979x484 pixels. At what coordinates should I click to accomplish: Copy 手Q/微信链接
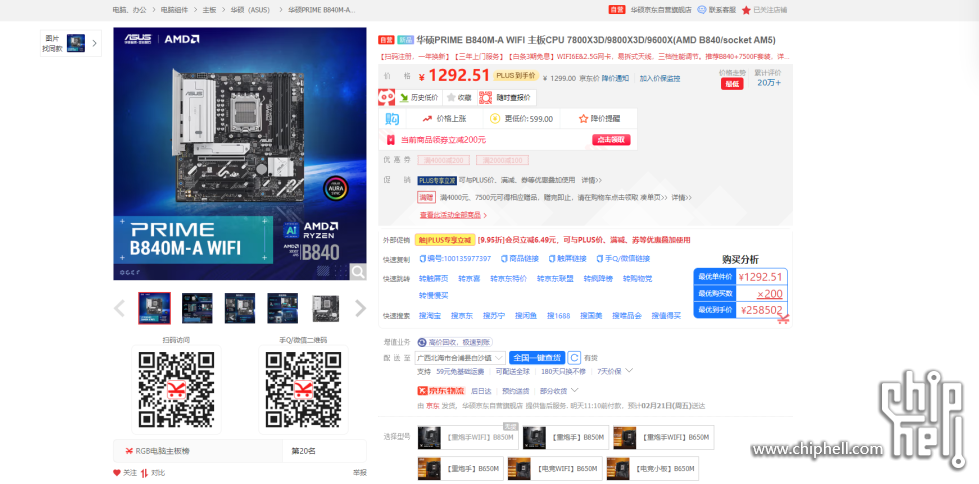tap(623, 259)
